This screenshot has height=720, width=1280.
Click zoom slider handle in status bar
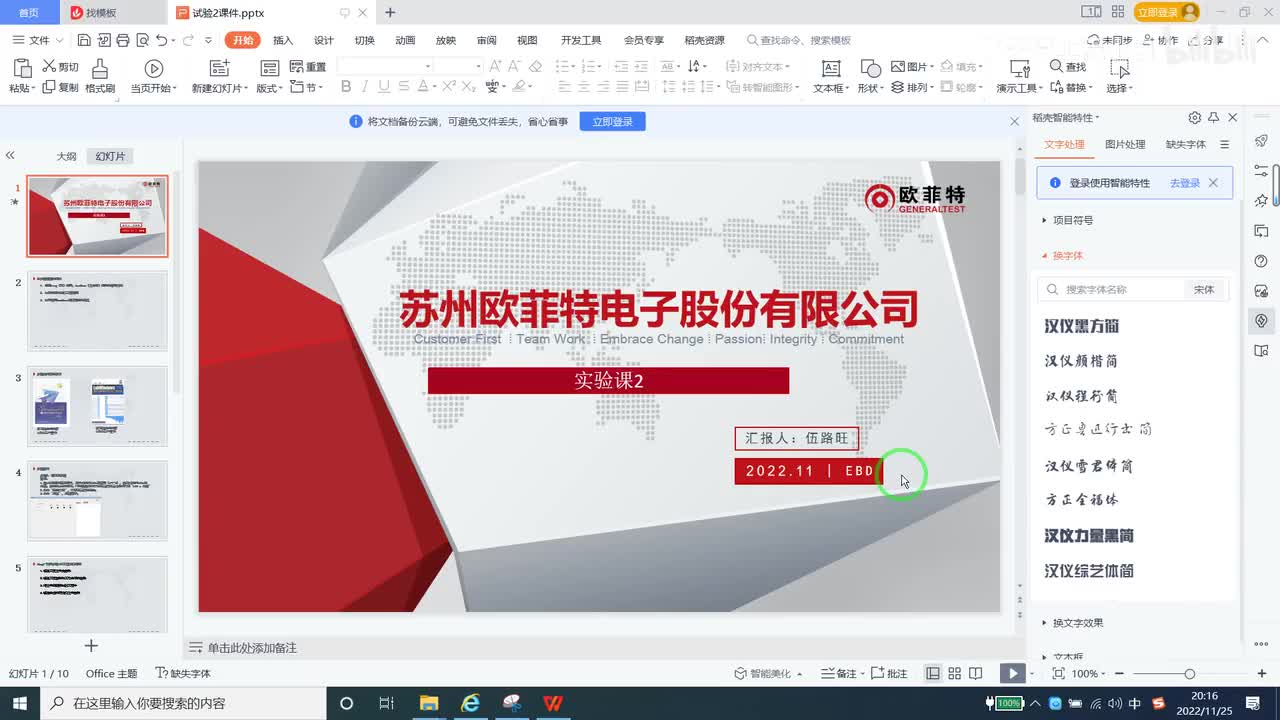(1189, 674)
